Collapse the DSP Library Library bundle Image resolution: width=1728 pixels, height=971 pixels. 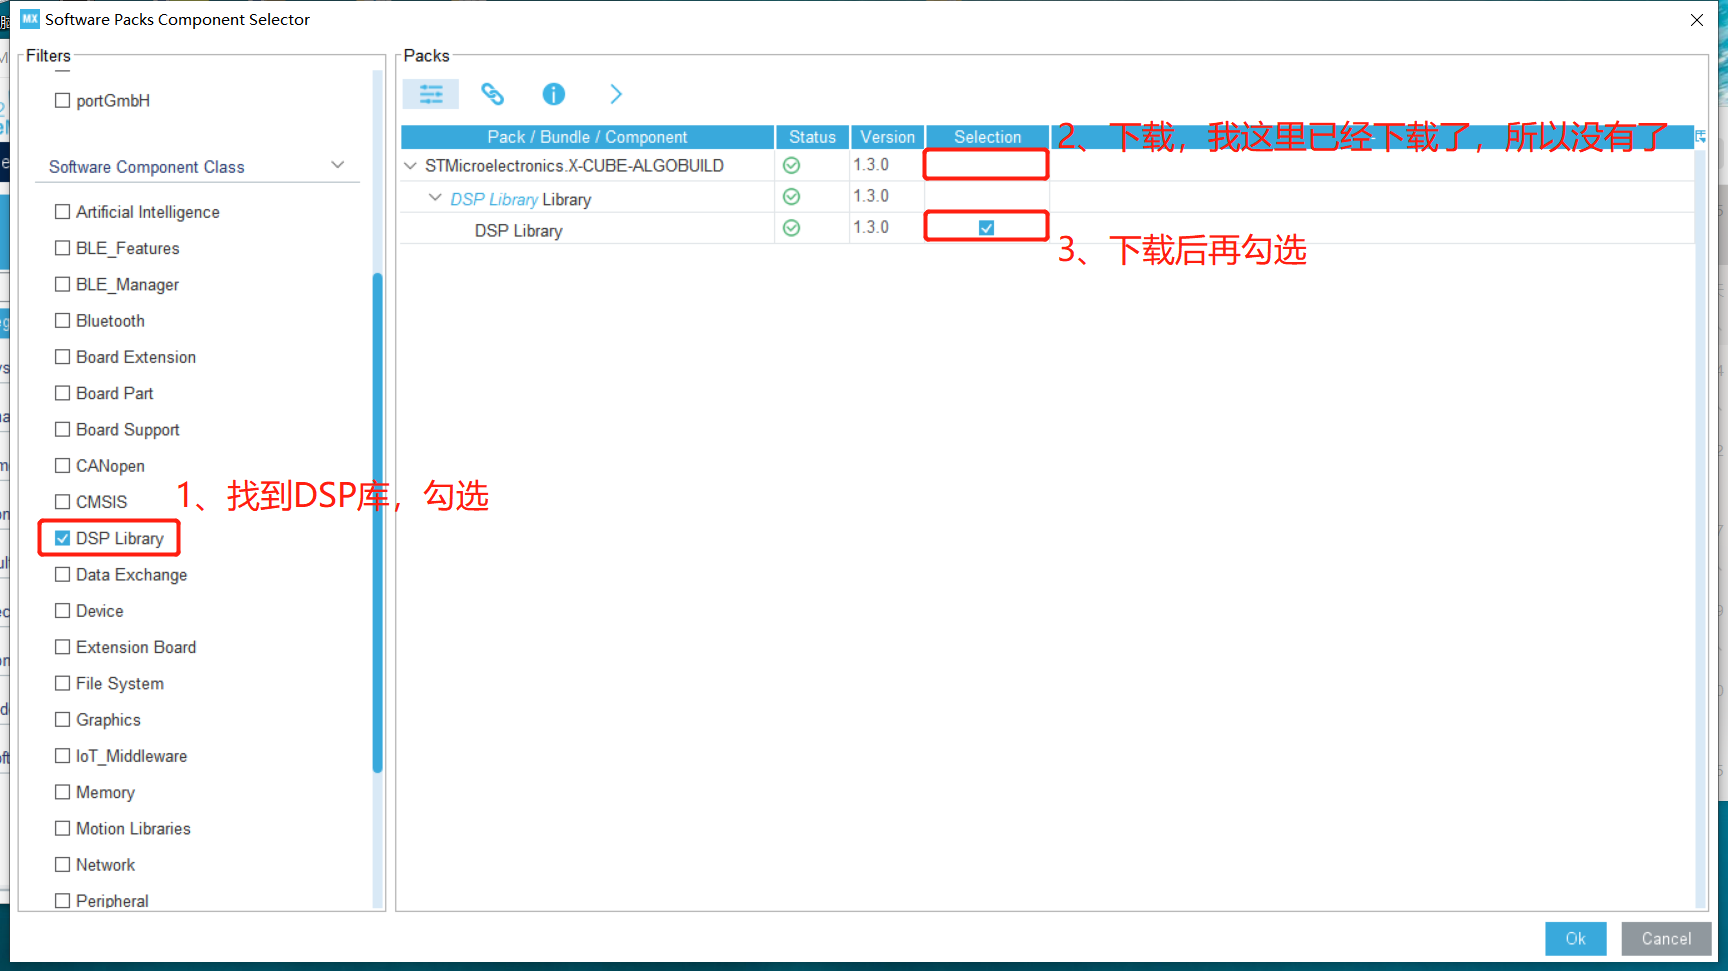point(435,197)
